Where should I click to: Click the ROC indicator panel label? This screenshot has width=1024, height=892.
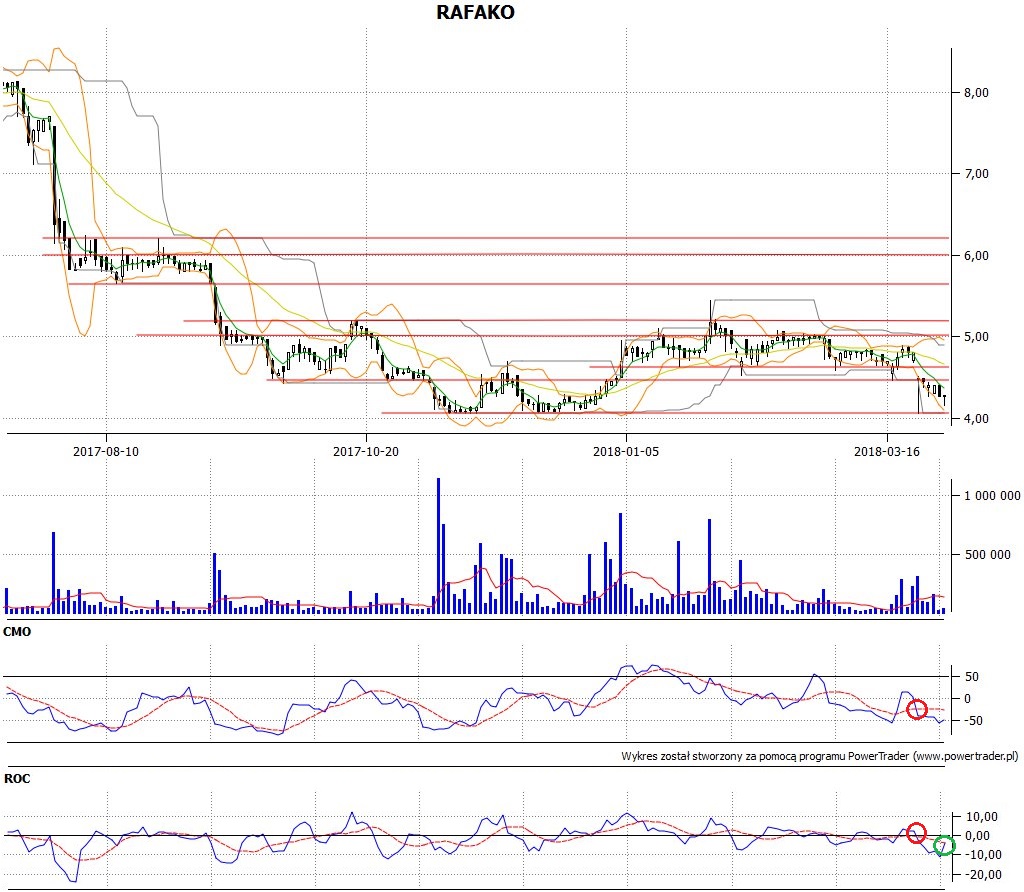tap(17, 778)
